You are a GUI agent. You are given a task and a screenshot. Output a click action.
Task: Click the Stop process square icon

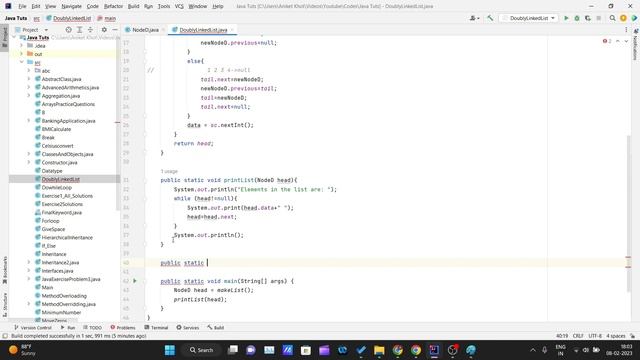[598, 18]
